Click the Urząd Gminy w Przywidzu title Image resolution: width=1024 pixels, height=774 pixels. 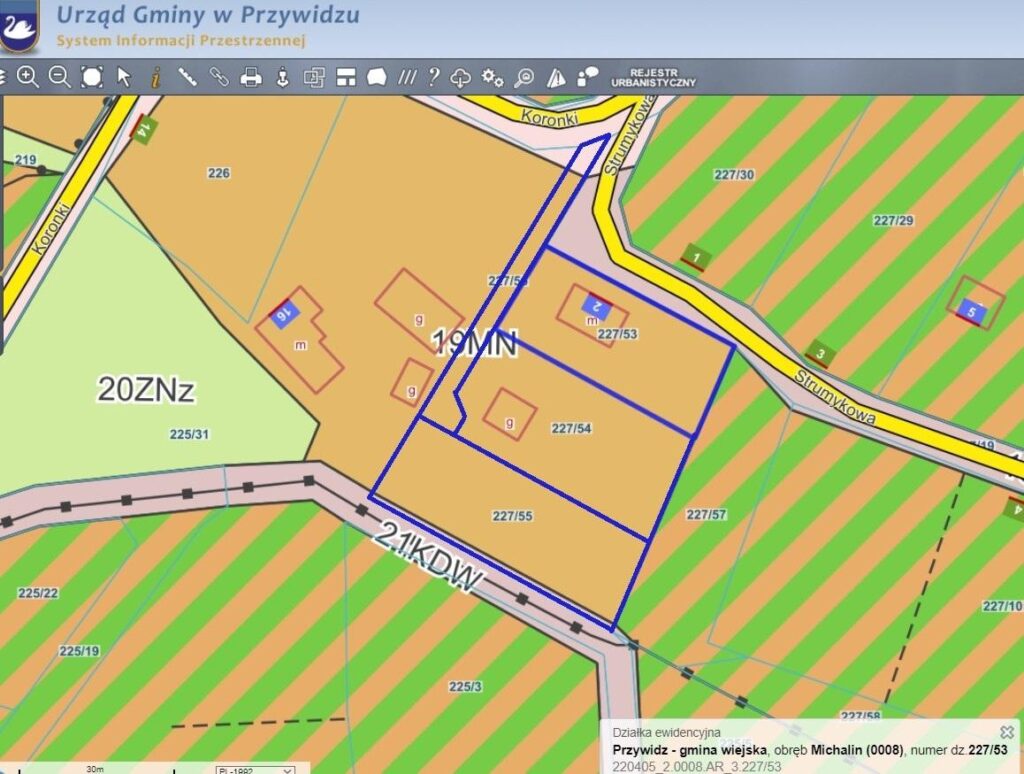[x=208, y=15]
